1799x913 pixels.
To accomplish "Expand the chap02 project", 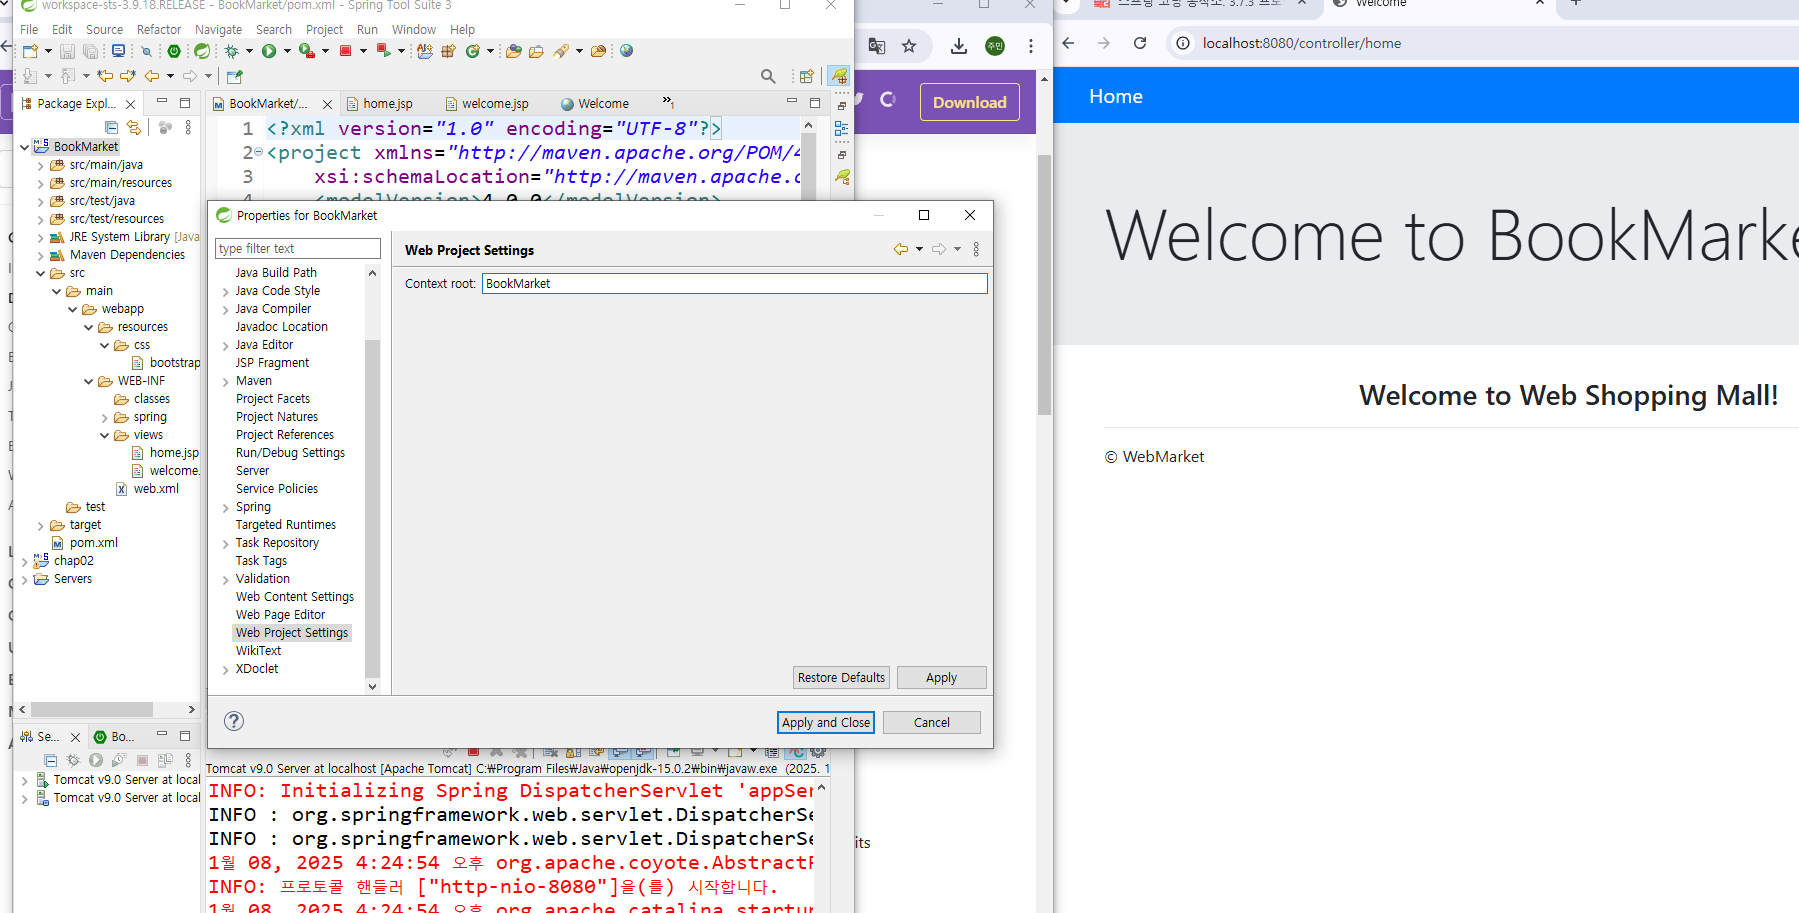I will (25, 562).
